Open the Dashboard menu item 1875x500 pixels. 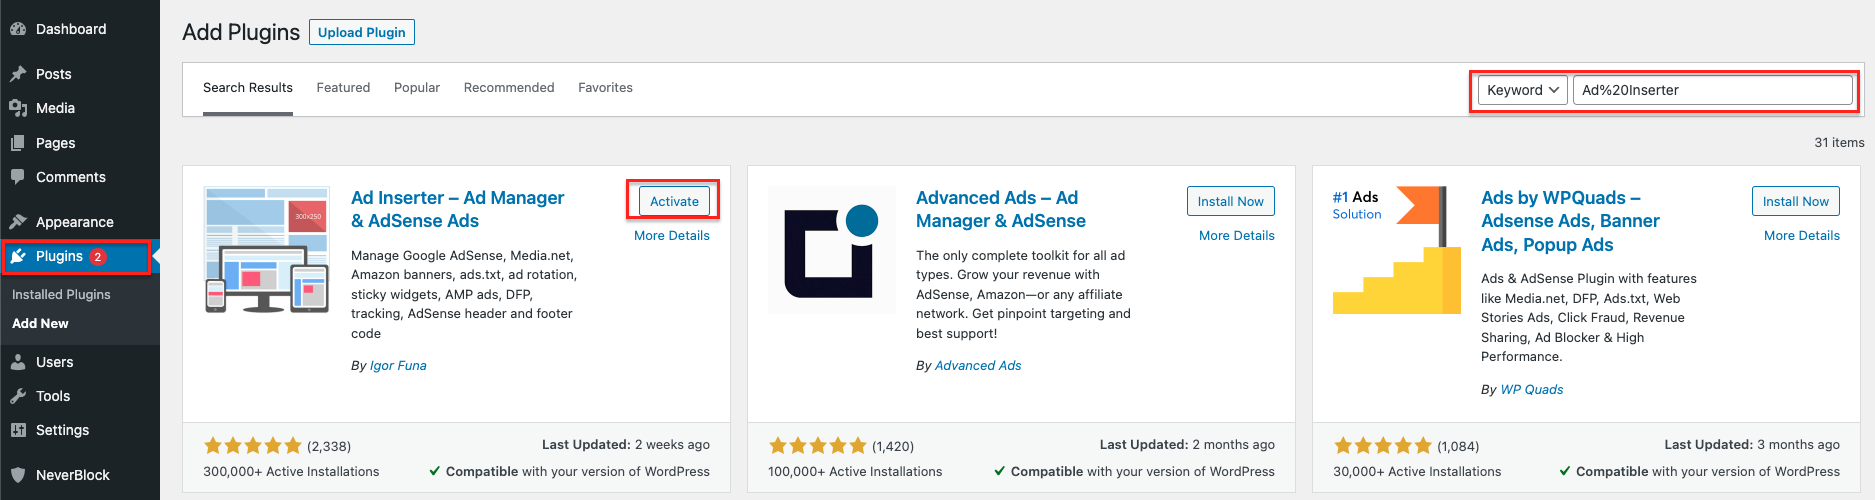[80, 29]
